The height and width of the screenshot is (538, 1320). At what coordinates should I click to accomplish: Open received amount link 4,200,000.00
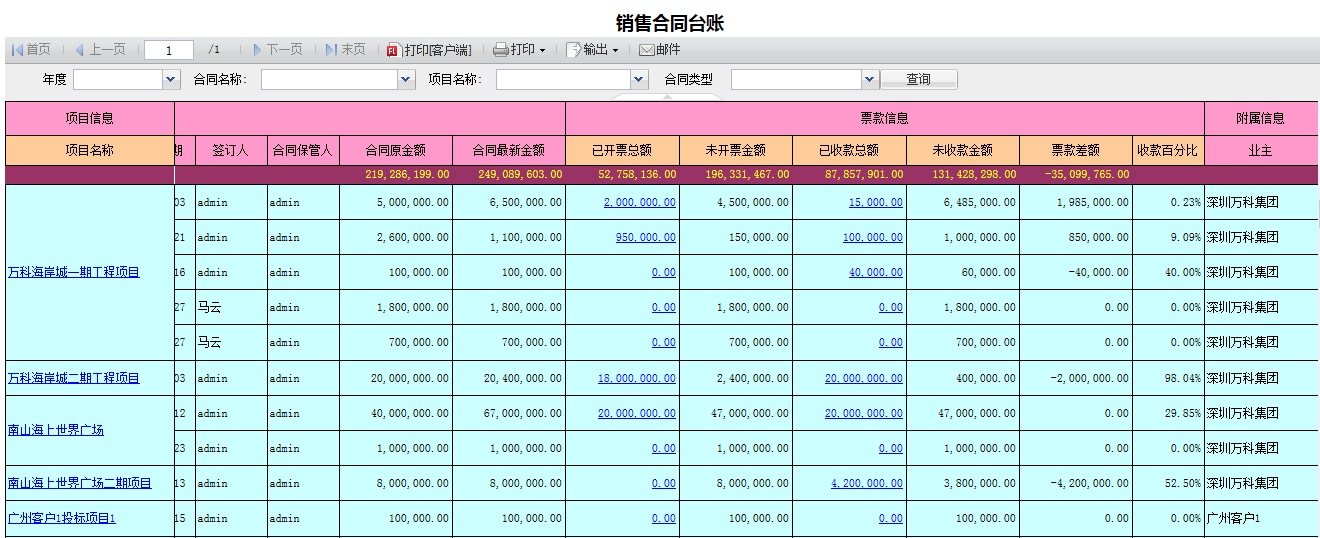click(x=867, y=483)
